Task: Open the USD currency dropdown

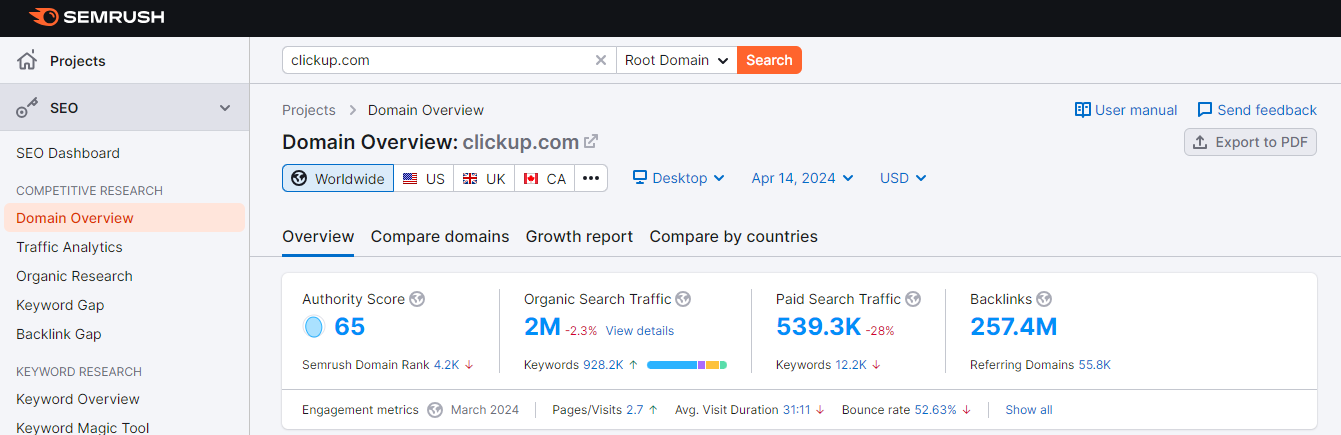Action: 903,178
